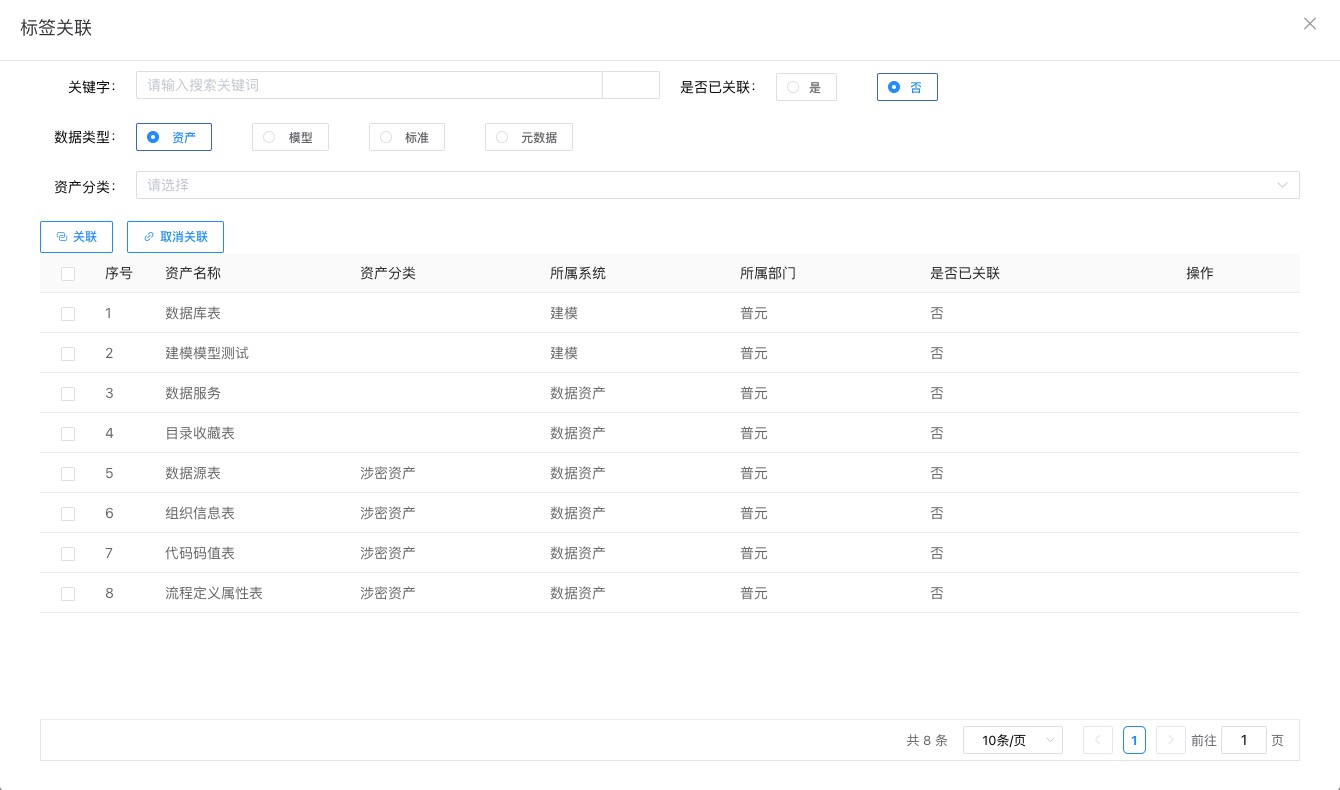Go to next page arrow
The width and height of the screenshot is (1340, 790).
coord(1171,740)
